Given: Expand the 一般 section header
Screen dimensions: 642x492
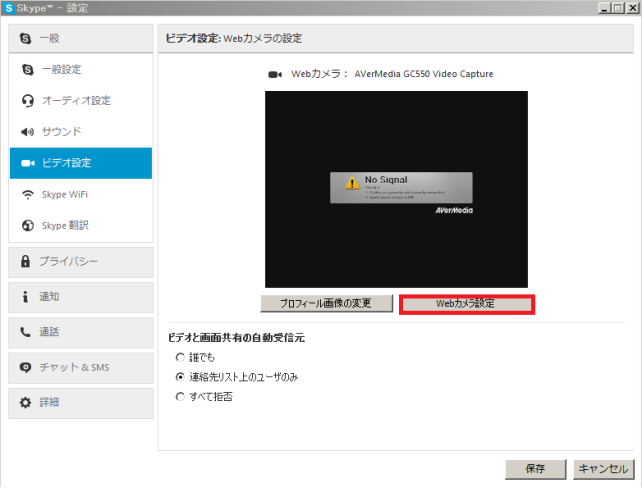Looking at the screenshot, I should (x=81, y=38).
